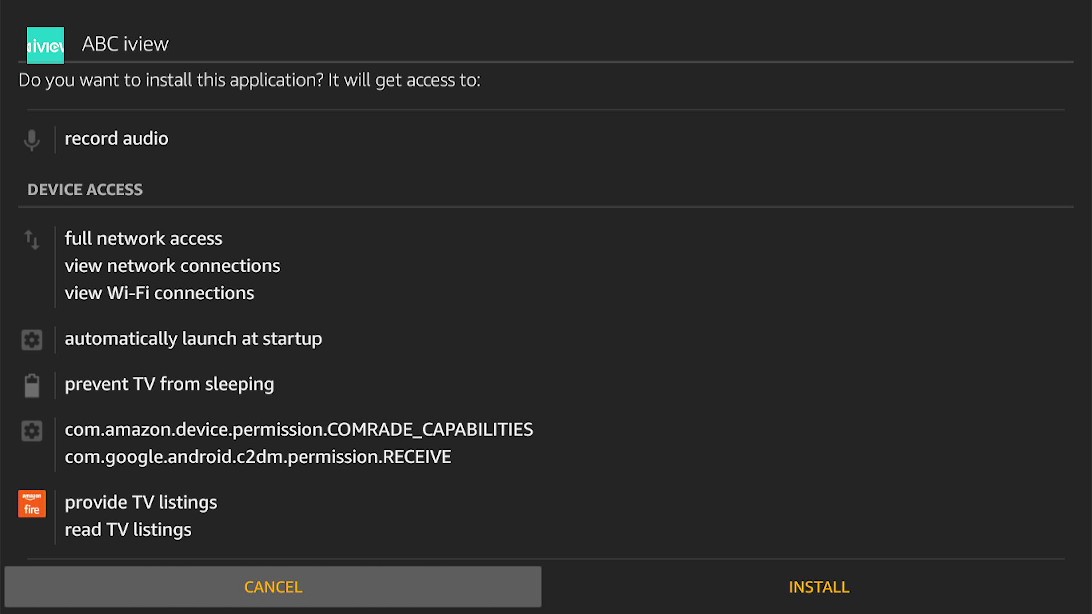Image resolution: width=1092 pixels, height=614 pixels.
Task: Click the ABC iview app icon
Action: 45,45
